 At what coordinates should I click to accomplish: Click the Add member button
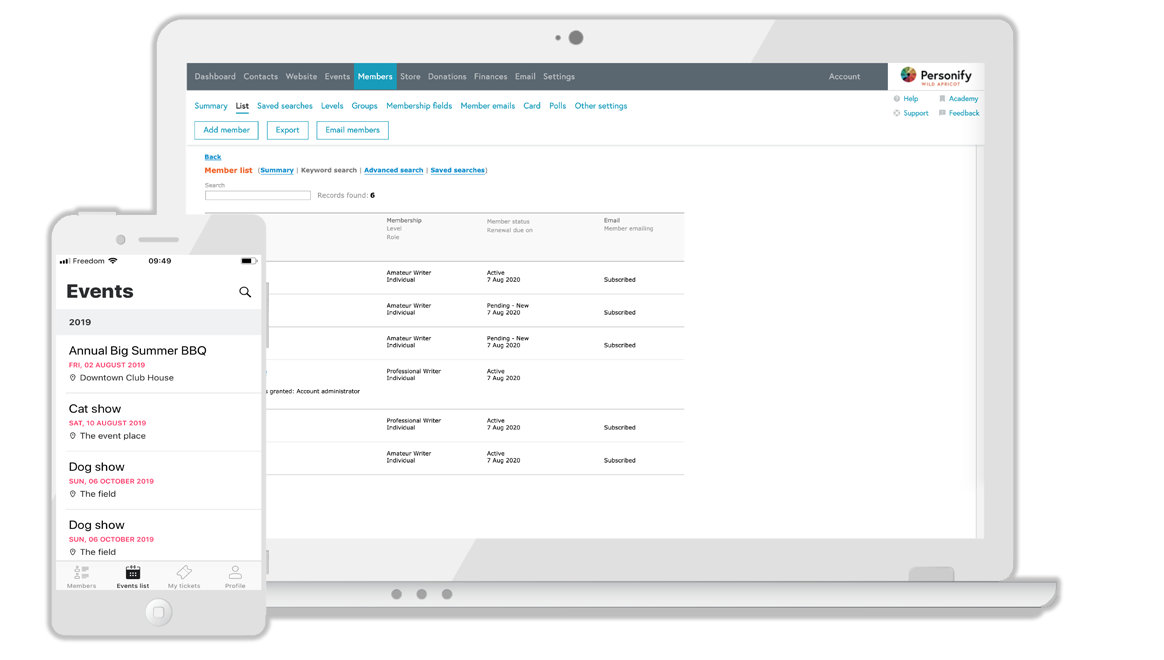pyautogui.click(x=226, y=131)
